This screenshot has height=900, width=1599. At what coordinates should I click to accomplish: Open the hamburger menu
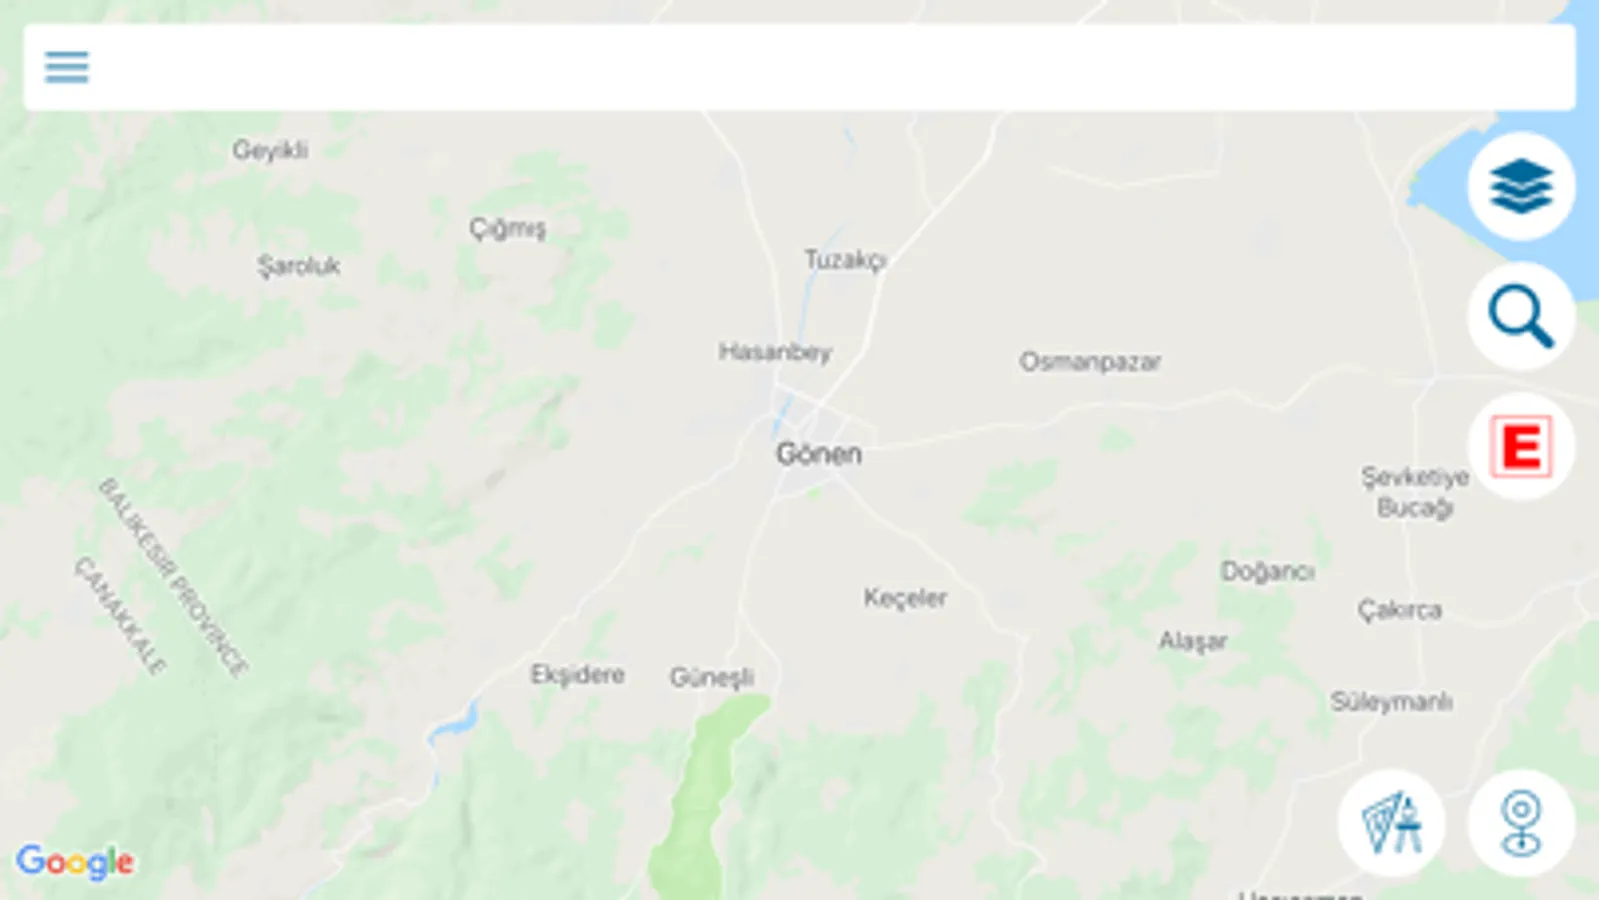coord(67,67)
